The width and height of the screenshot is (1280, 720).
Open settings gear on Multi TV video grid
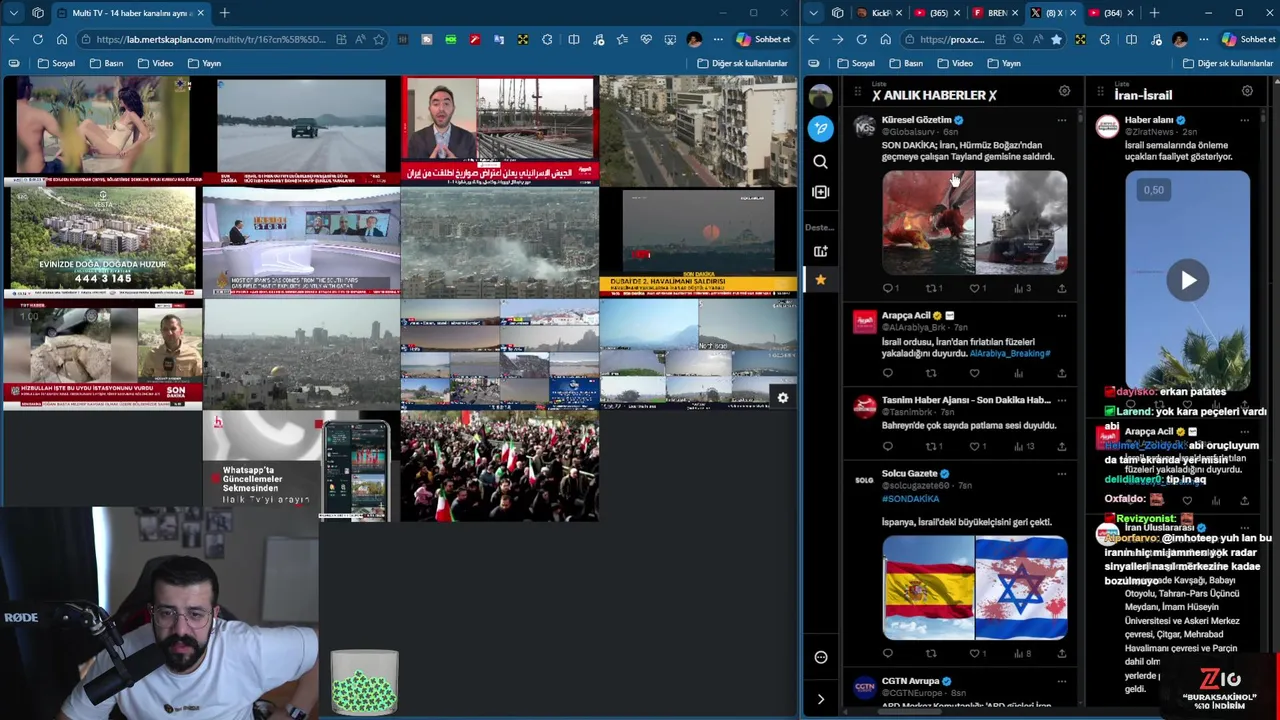coord(783,398)
